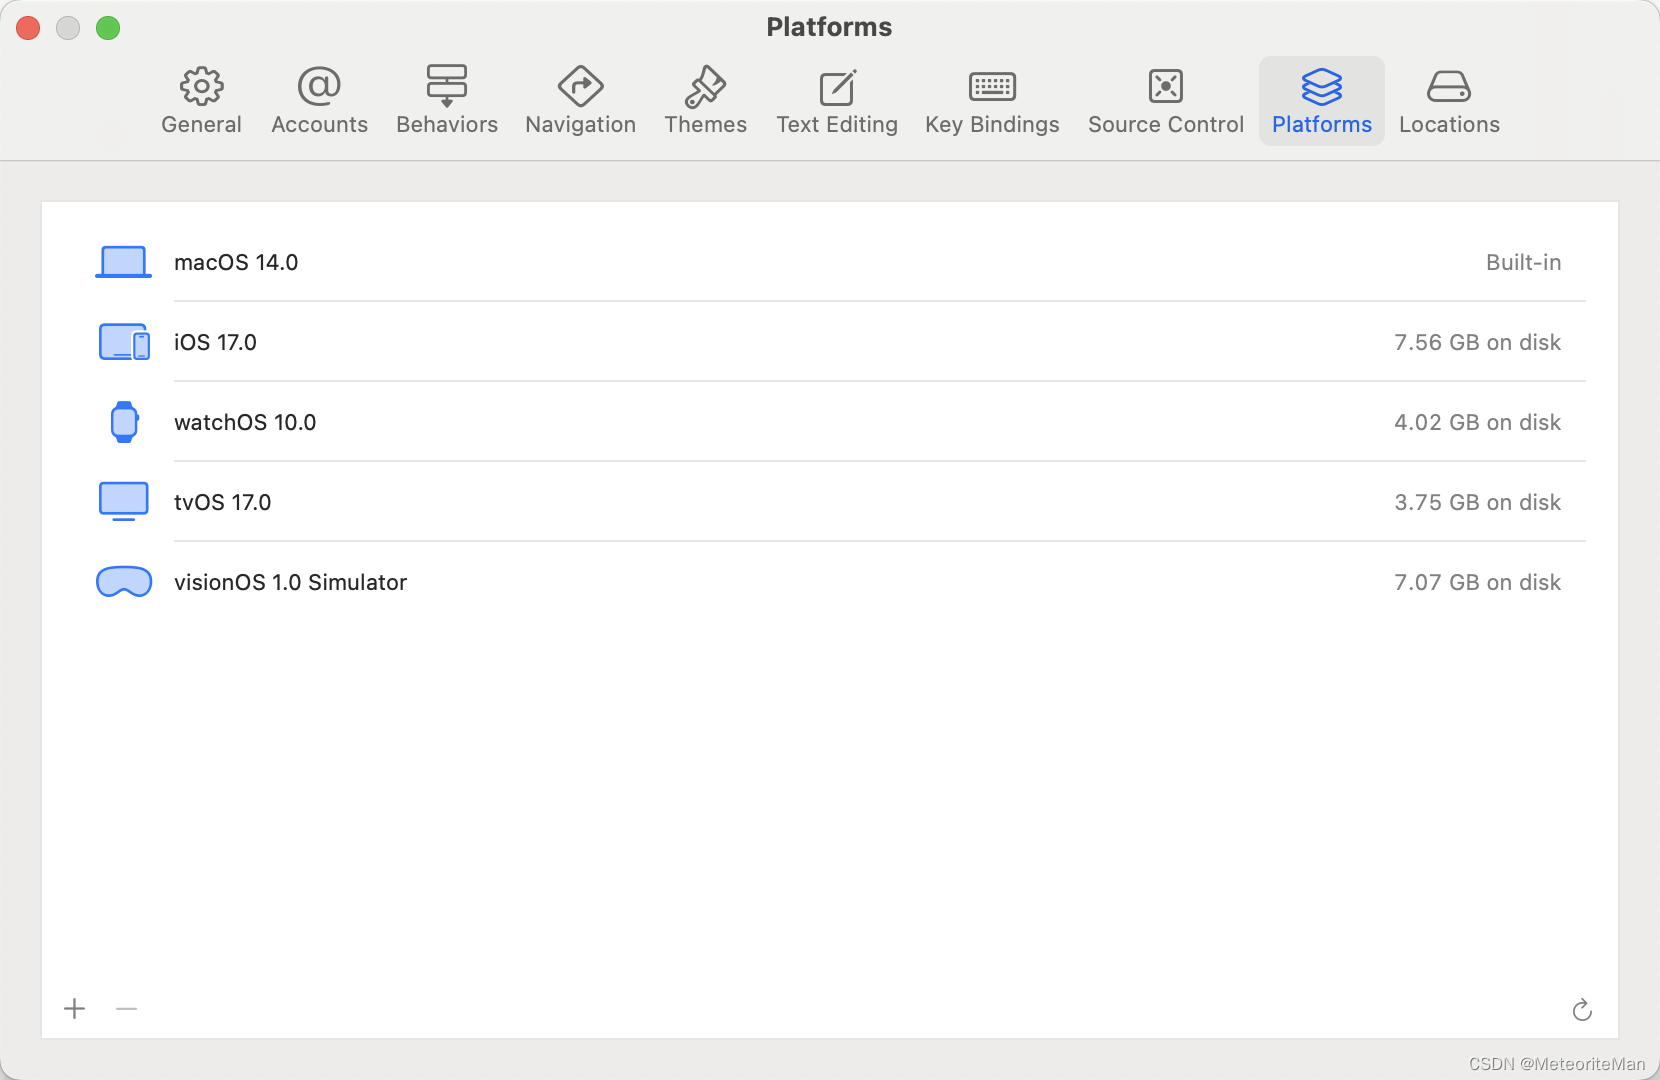1660x1080 pixels.
Task: Click the Platforms window title
Action: 829,27
